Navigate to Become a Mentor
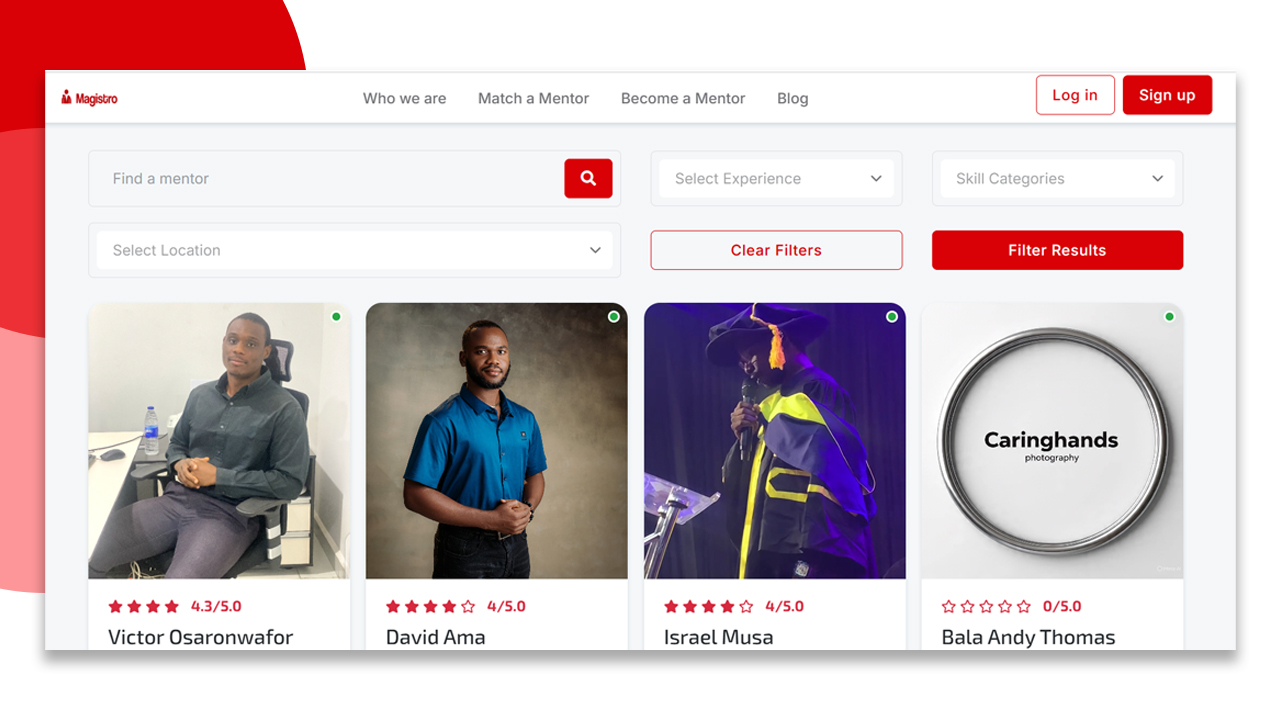Screen dimensions: 1280x720 (x=683, y=98)
